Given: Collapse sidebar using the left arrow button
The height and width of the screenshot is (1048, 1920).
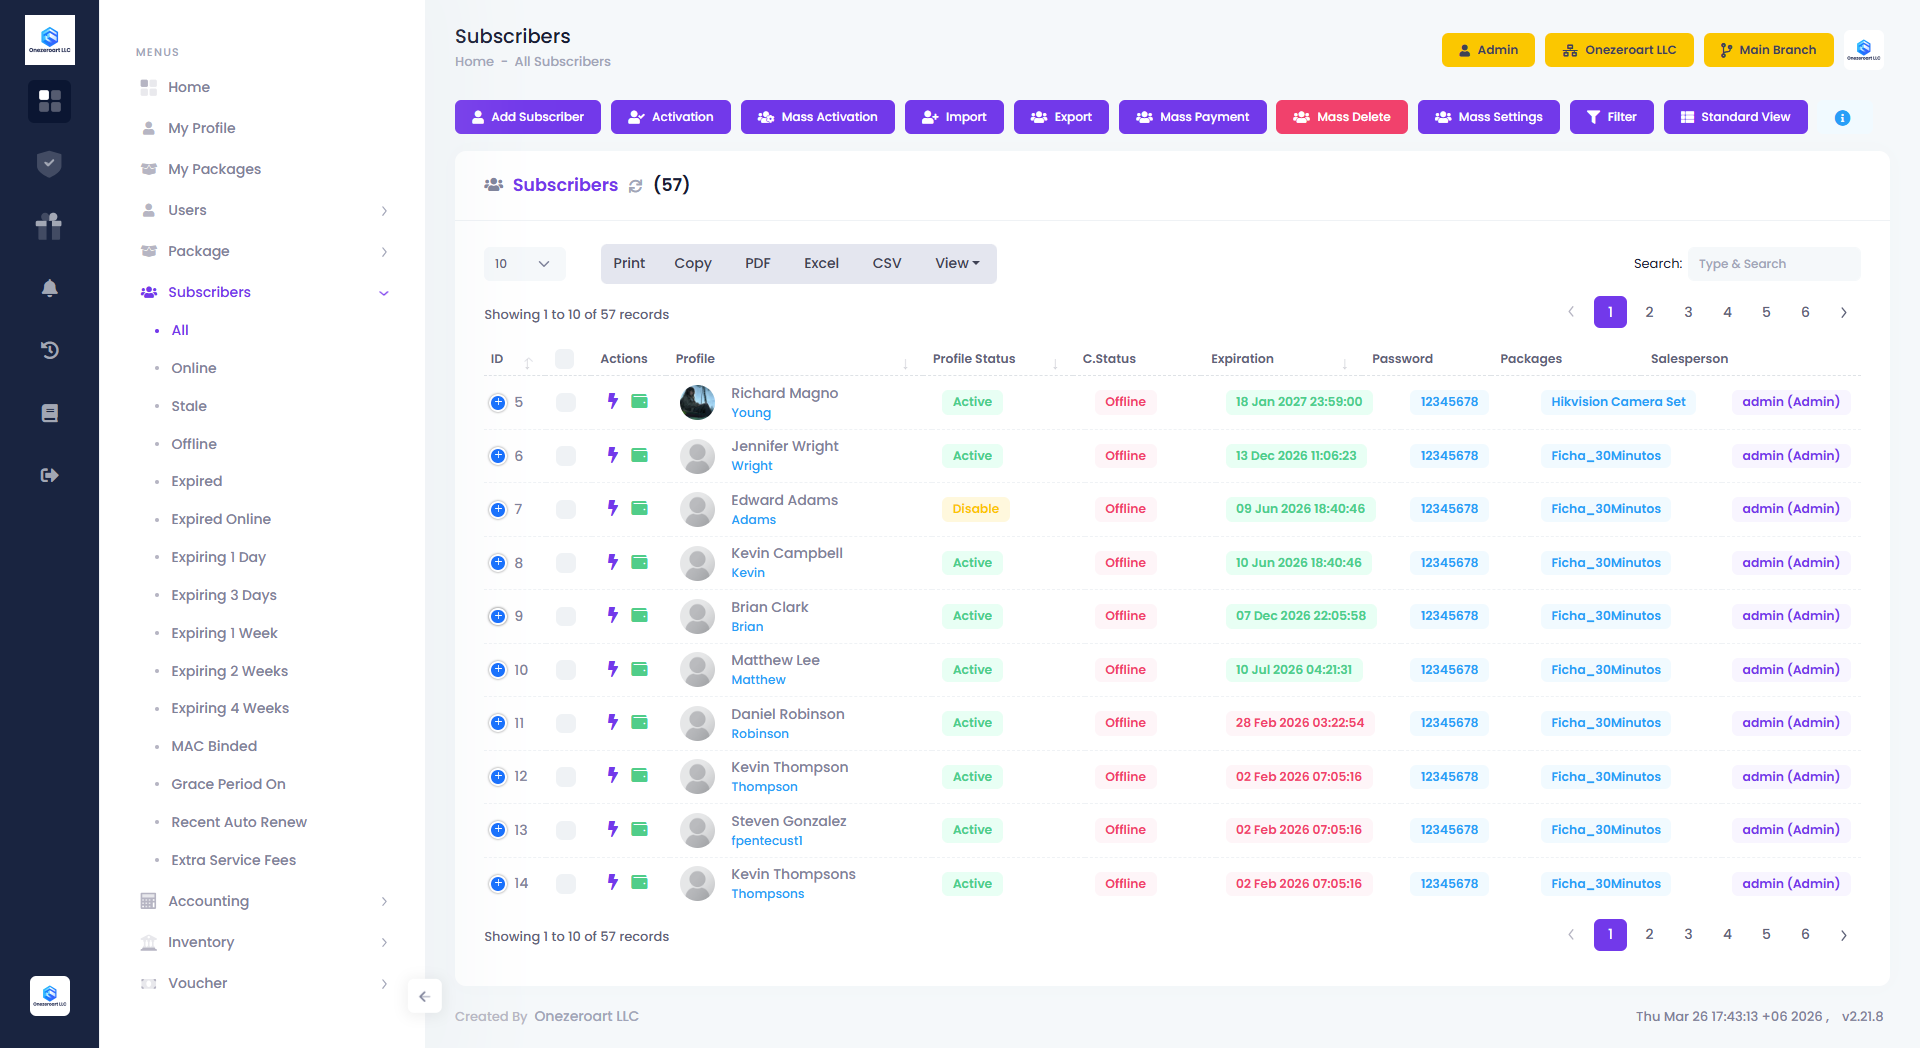Looking at the screenshot, I should click(424, 996).
